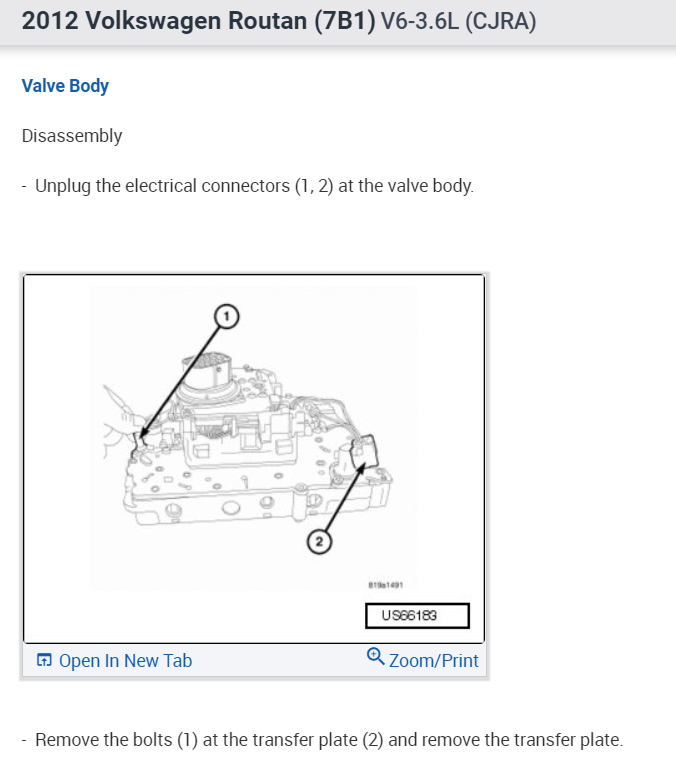This screenshot has width=676, height=775.
Task: Click the Unplug the electrical connectors step
Action: click(x=254, y=186)
